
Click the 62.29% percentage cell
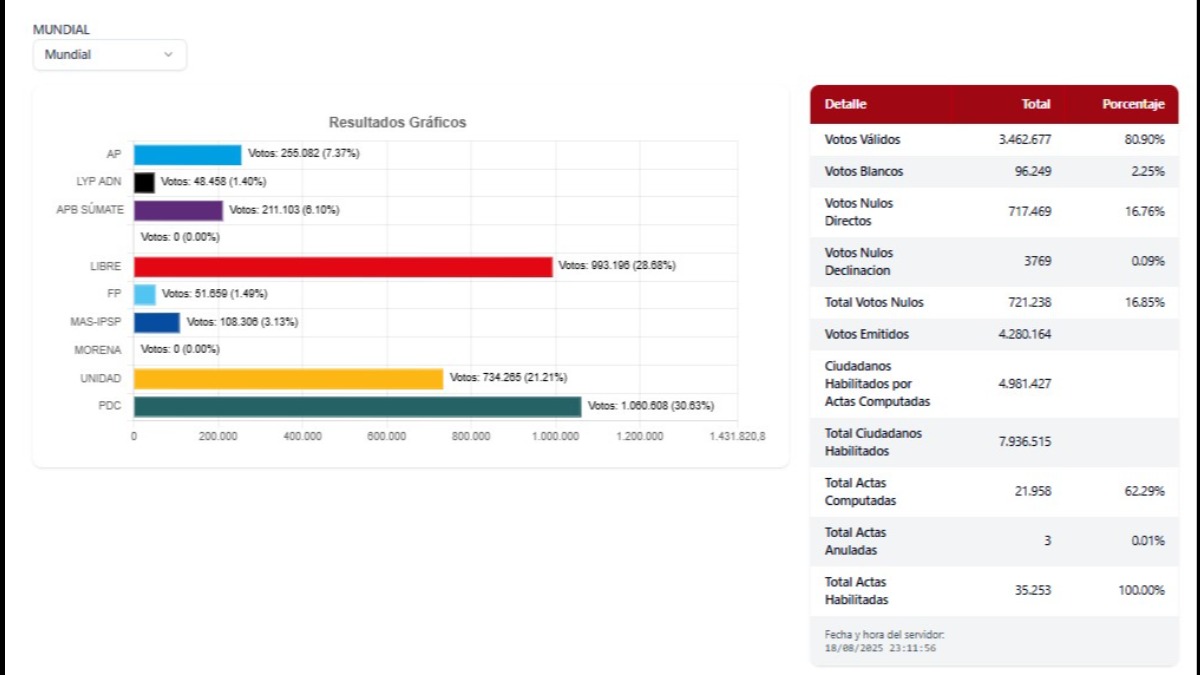pyautogui.click(x=1145, y=491)
